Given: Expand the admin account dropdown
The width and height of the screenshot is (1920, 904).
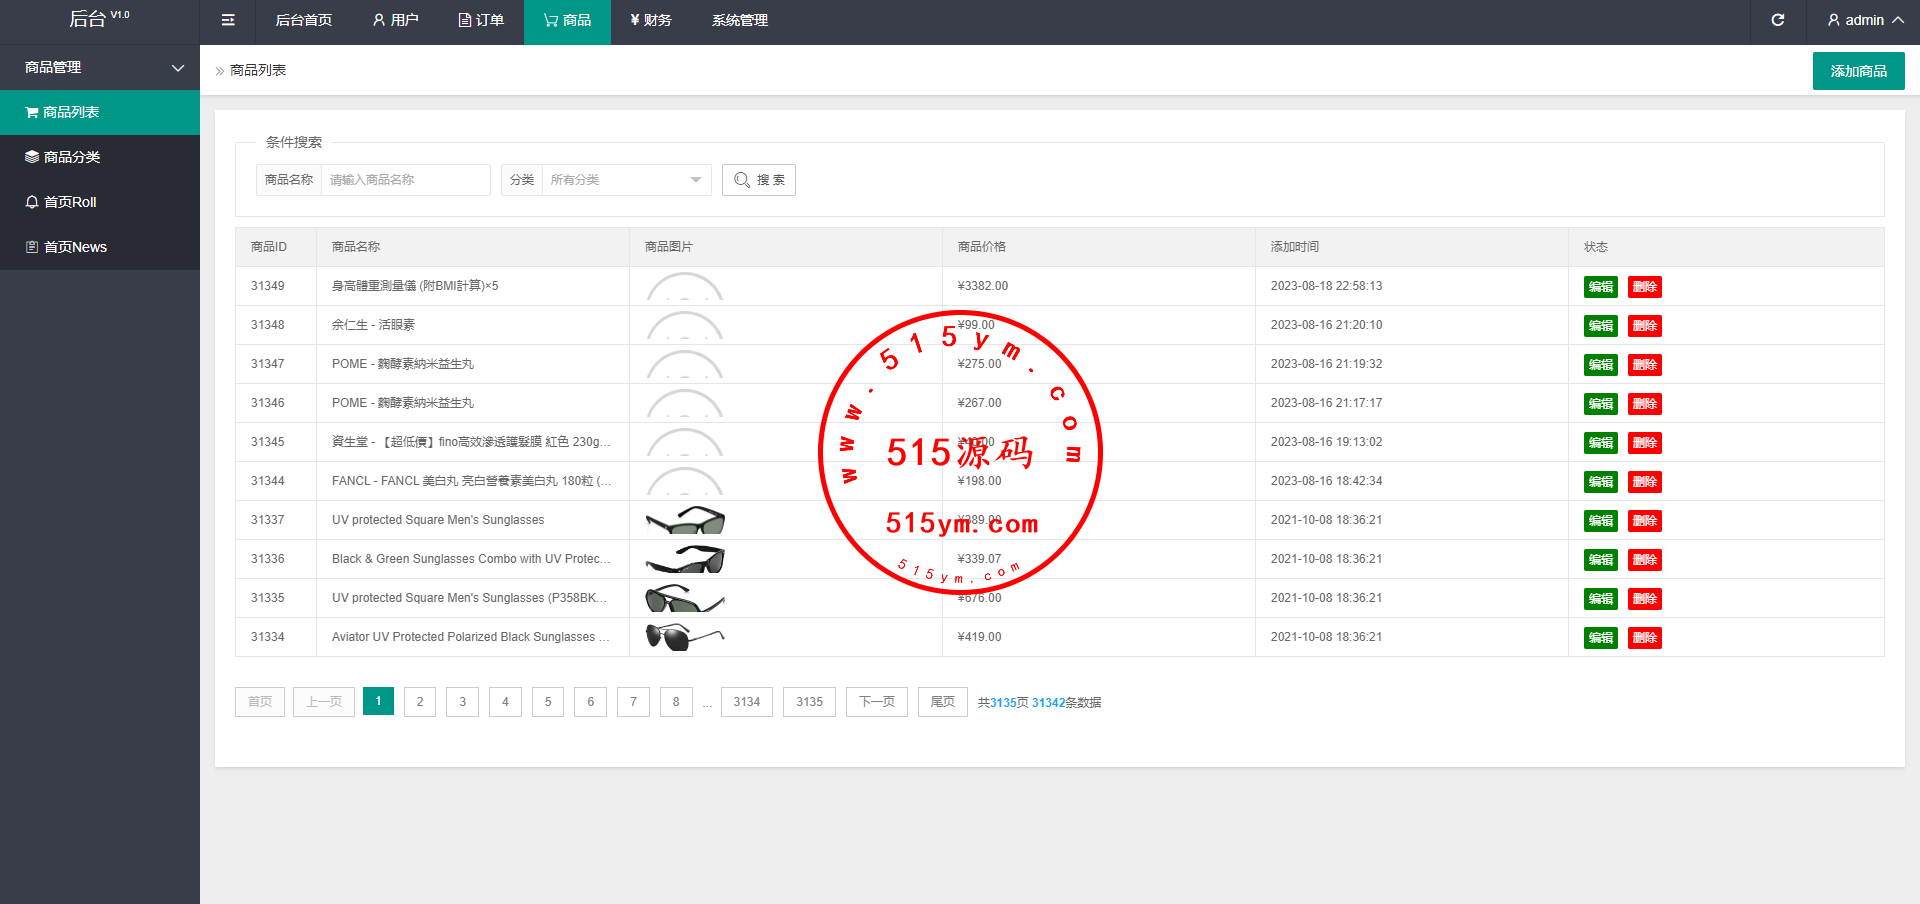Looking at the screenshot, I should coord(1864,20).
